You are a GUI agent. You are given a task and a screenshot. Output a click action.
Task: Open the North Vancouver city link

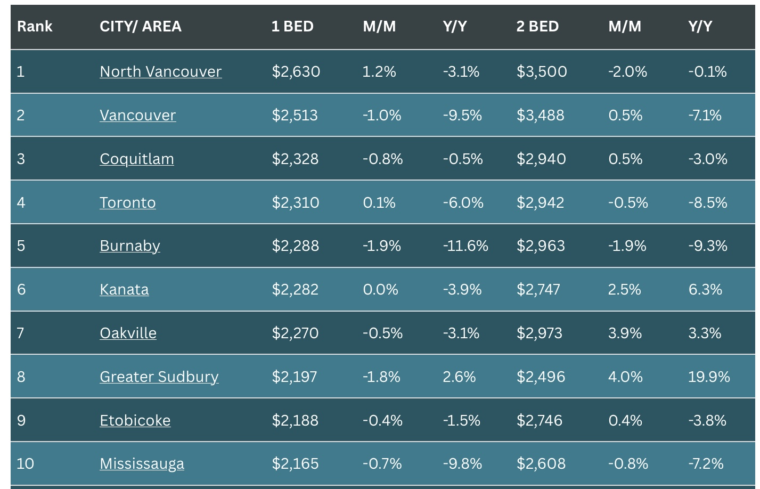(x=160, y=72)
